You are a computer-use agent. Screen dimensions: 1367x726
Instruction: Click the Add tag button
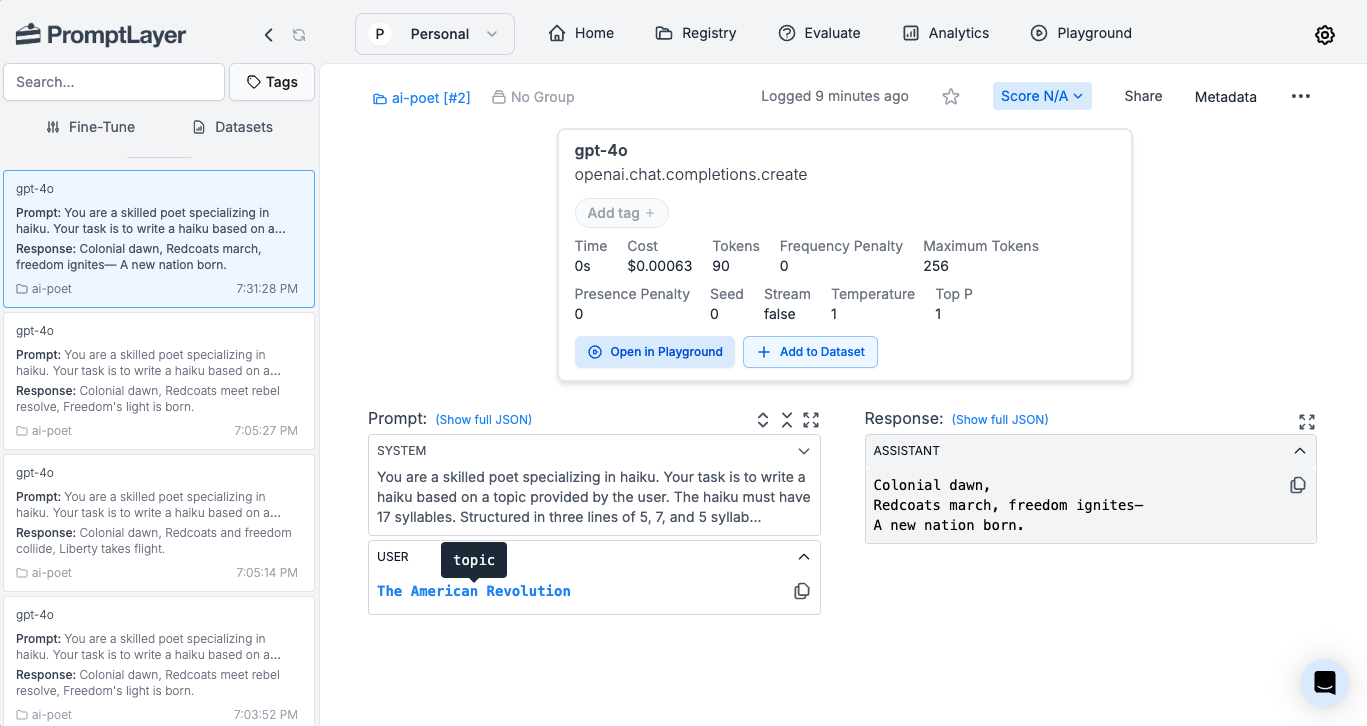click(621, 213)
